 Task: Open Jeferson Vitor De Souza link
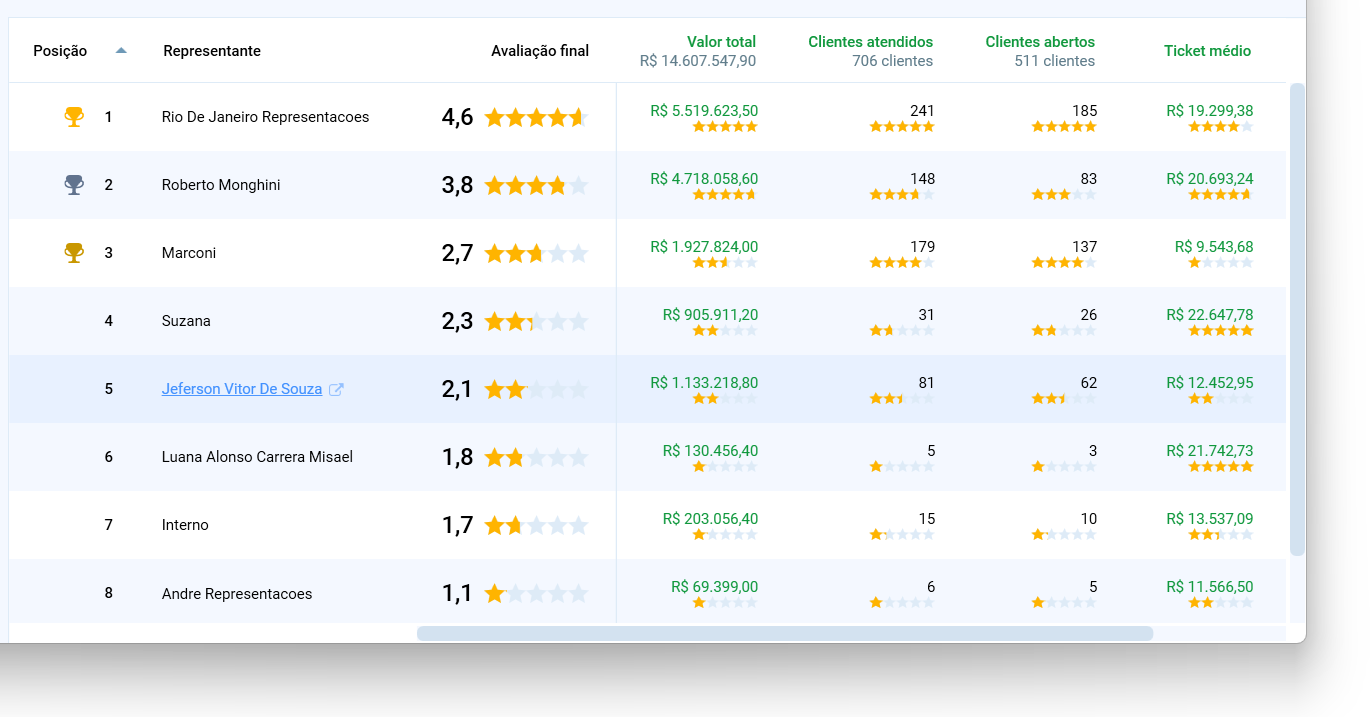tap(242, 389)
